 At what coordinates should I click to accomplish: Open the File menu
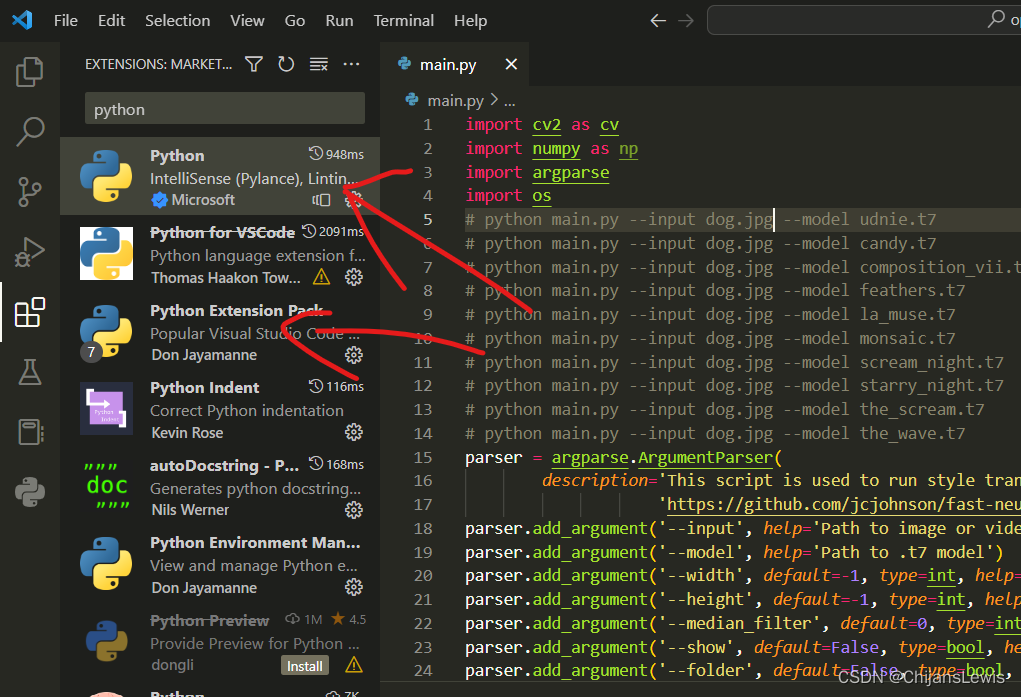[x=66, y=21]
